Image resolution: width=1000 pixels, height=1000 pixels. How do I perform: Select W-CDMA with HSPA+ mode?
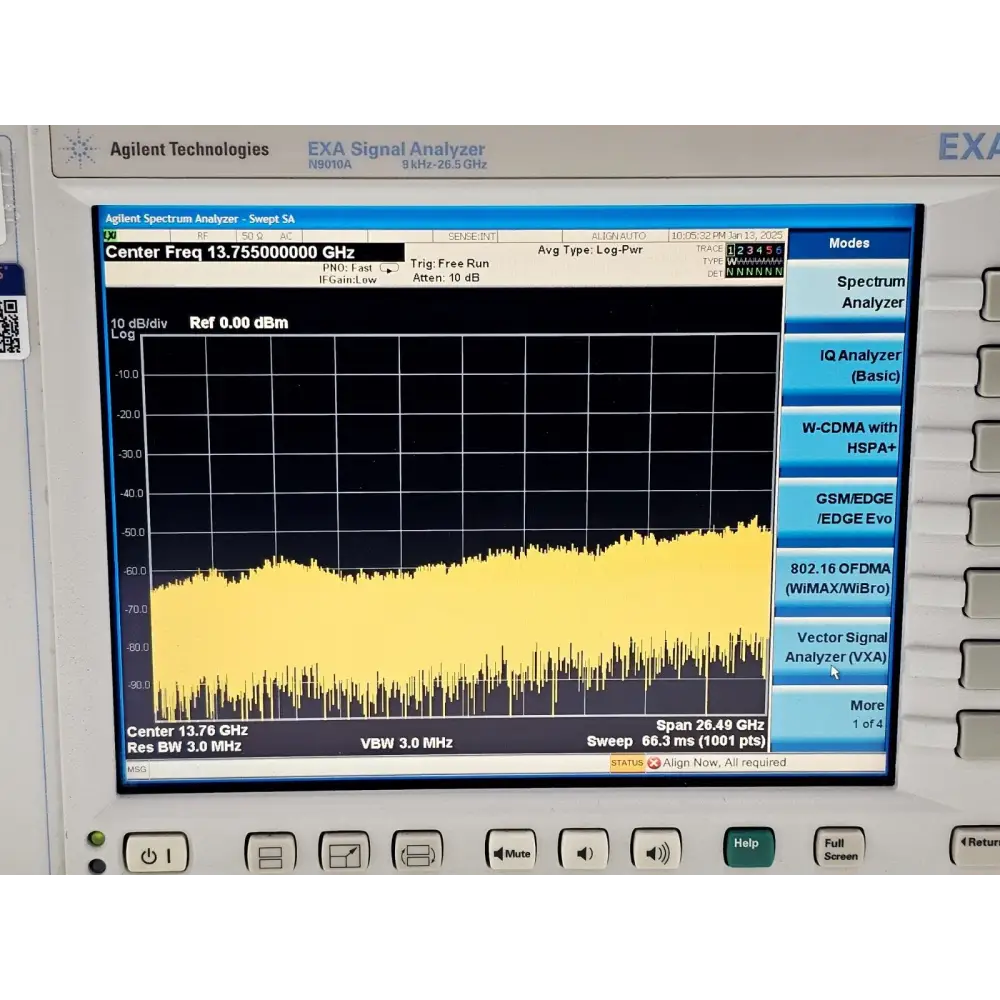pyautogui.click(x=841, y=438)
